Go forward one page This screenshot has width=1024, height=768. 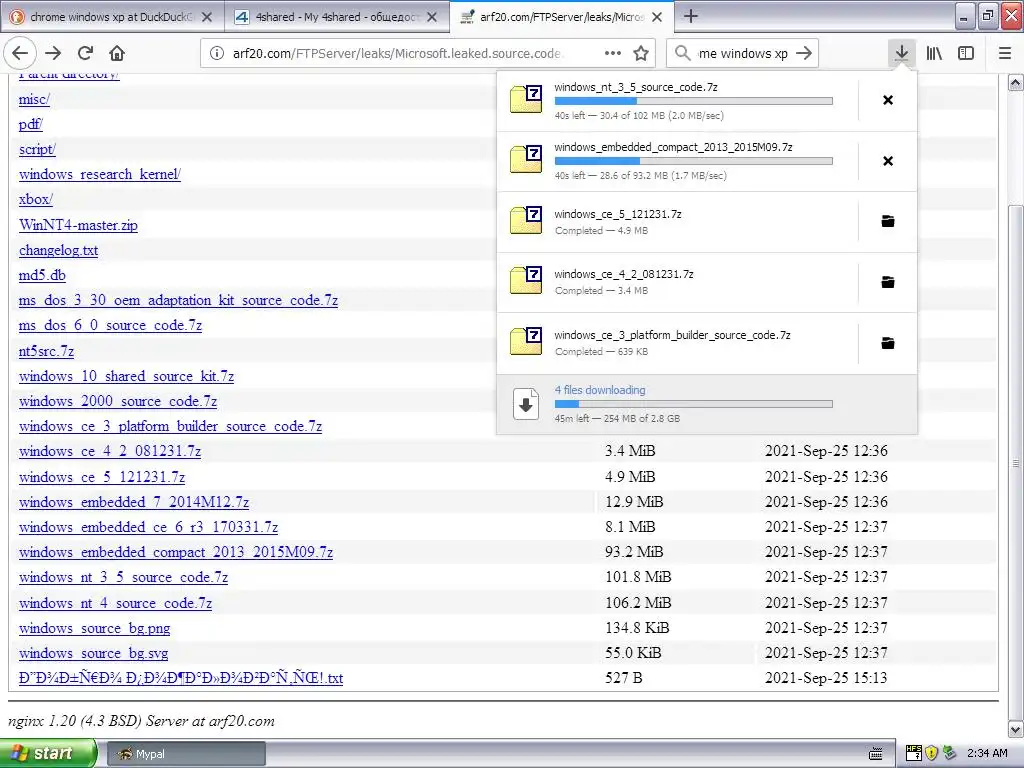pos(53,54)
